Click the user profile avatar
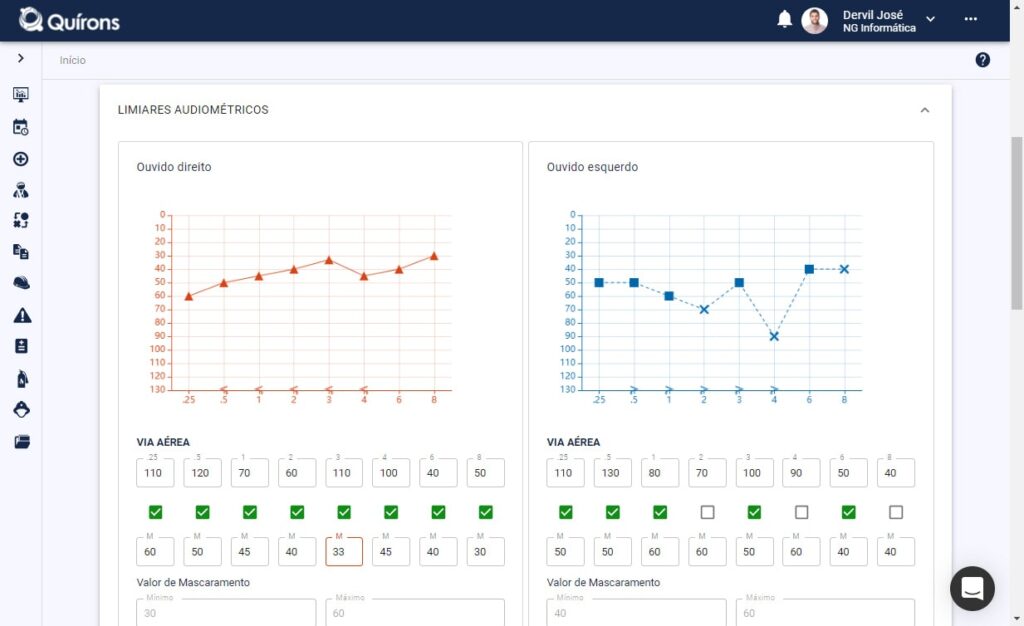1024x626 pixels. pos(814,21)
